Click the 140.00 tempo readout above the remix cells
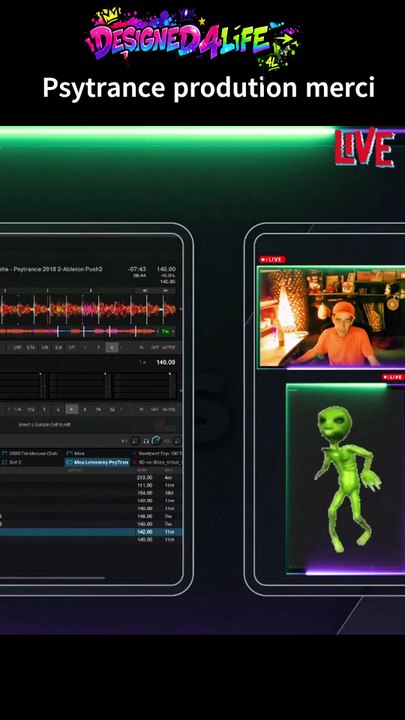Image resolution: width=405 pixels, height=720 pixels. [x=165, y=362]
